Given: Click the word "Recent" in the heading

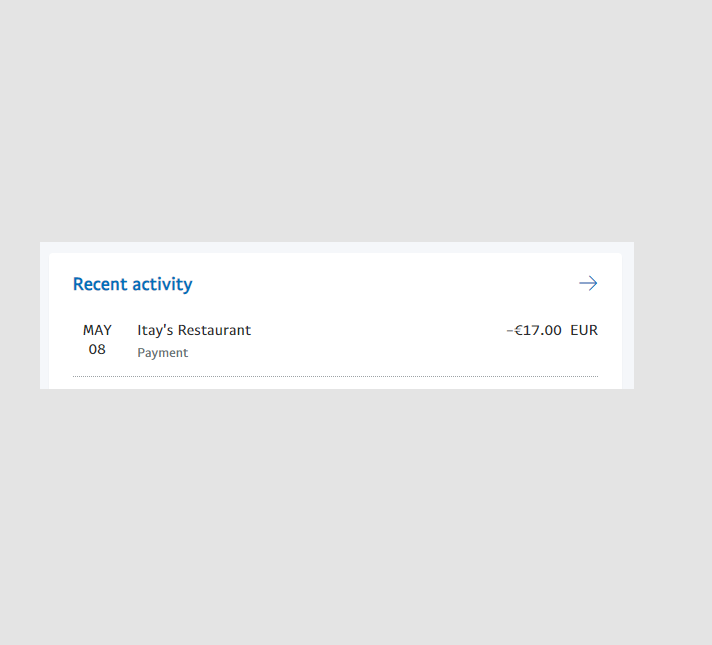Looking at the screenshot, I should 100,284.
